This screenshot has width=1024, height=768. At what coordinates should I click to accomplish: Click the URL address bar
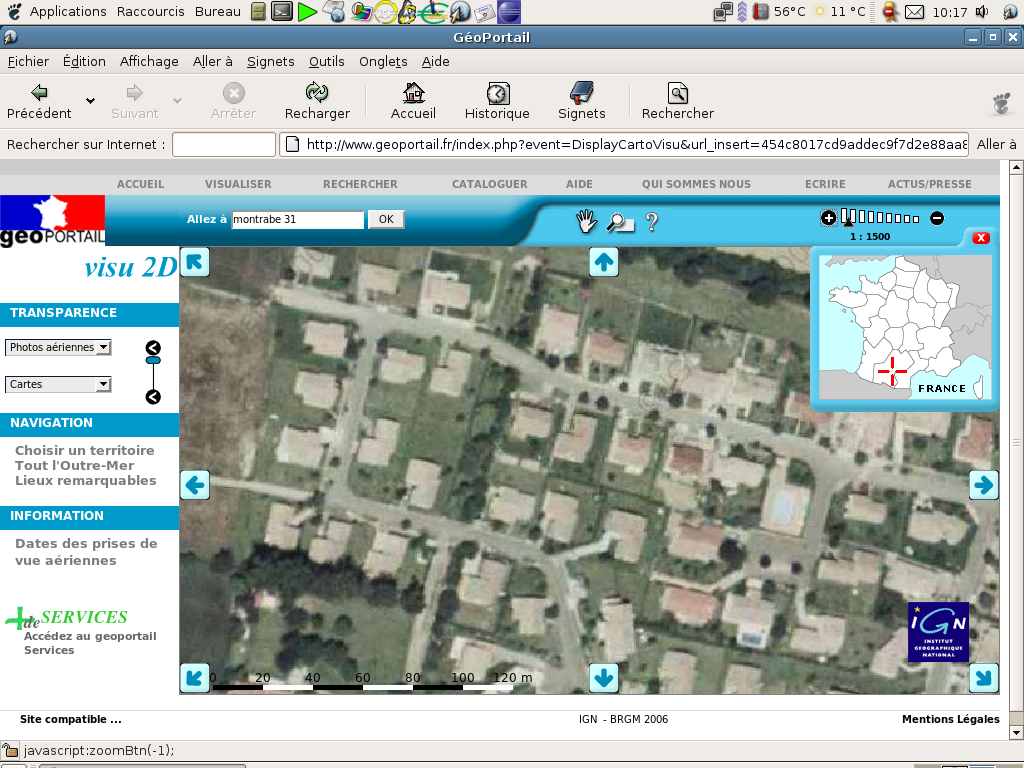coord(624,144)
